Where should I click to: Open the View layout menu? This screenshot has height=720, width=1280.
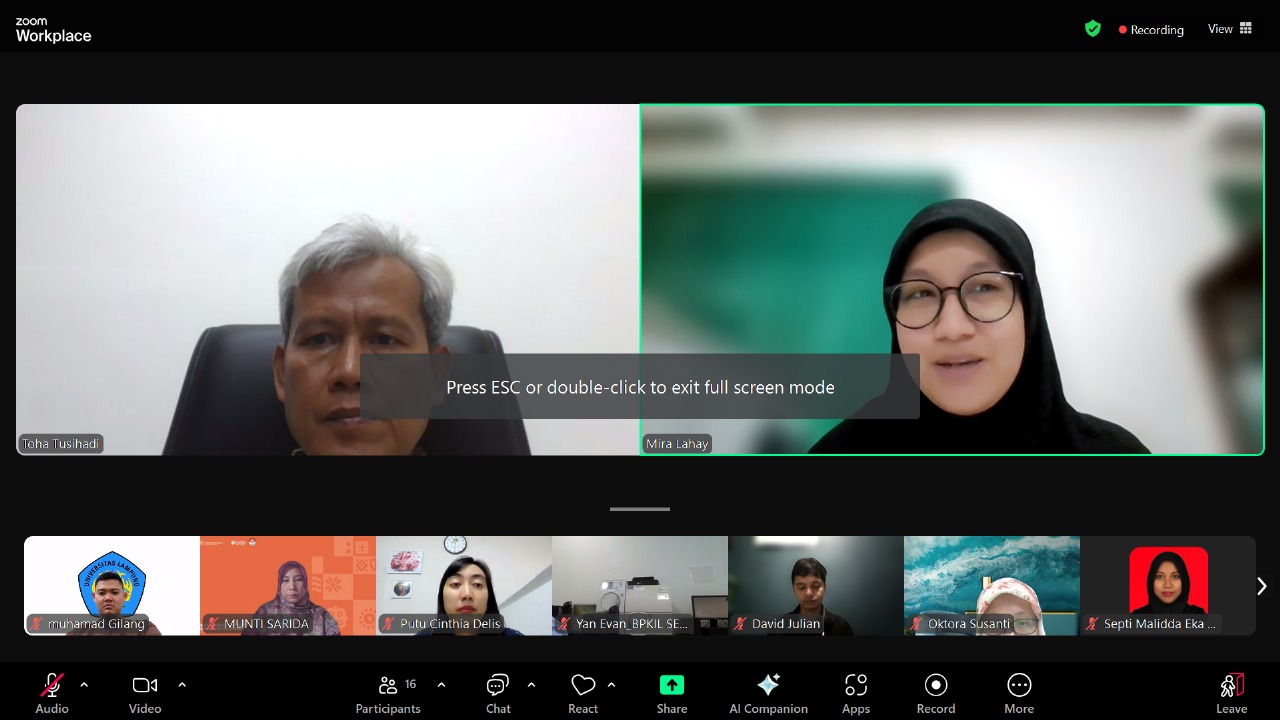pyautogui.click(x=1230, y=29)
